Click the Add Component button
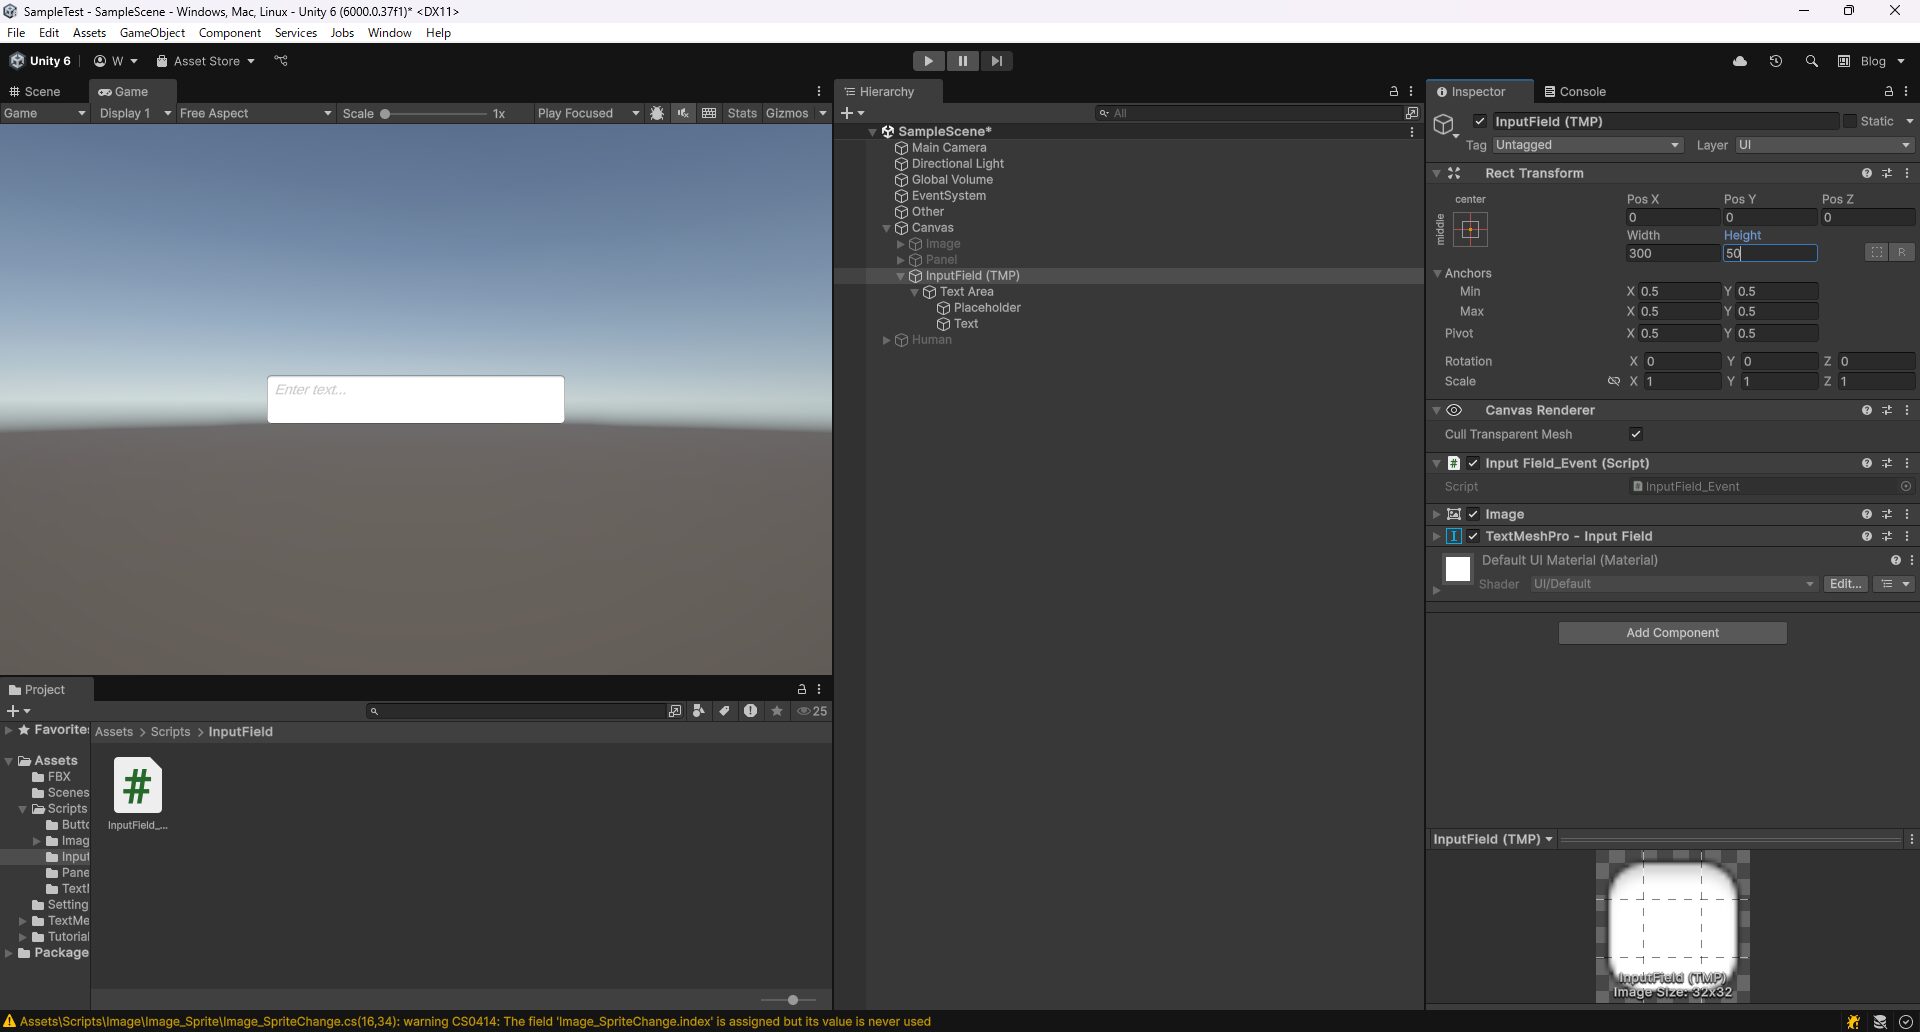This screenshot has height=1032, width=1920. [1672, 632]
